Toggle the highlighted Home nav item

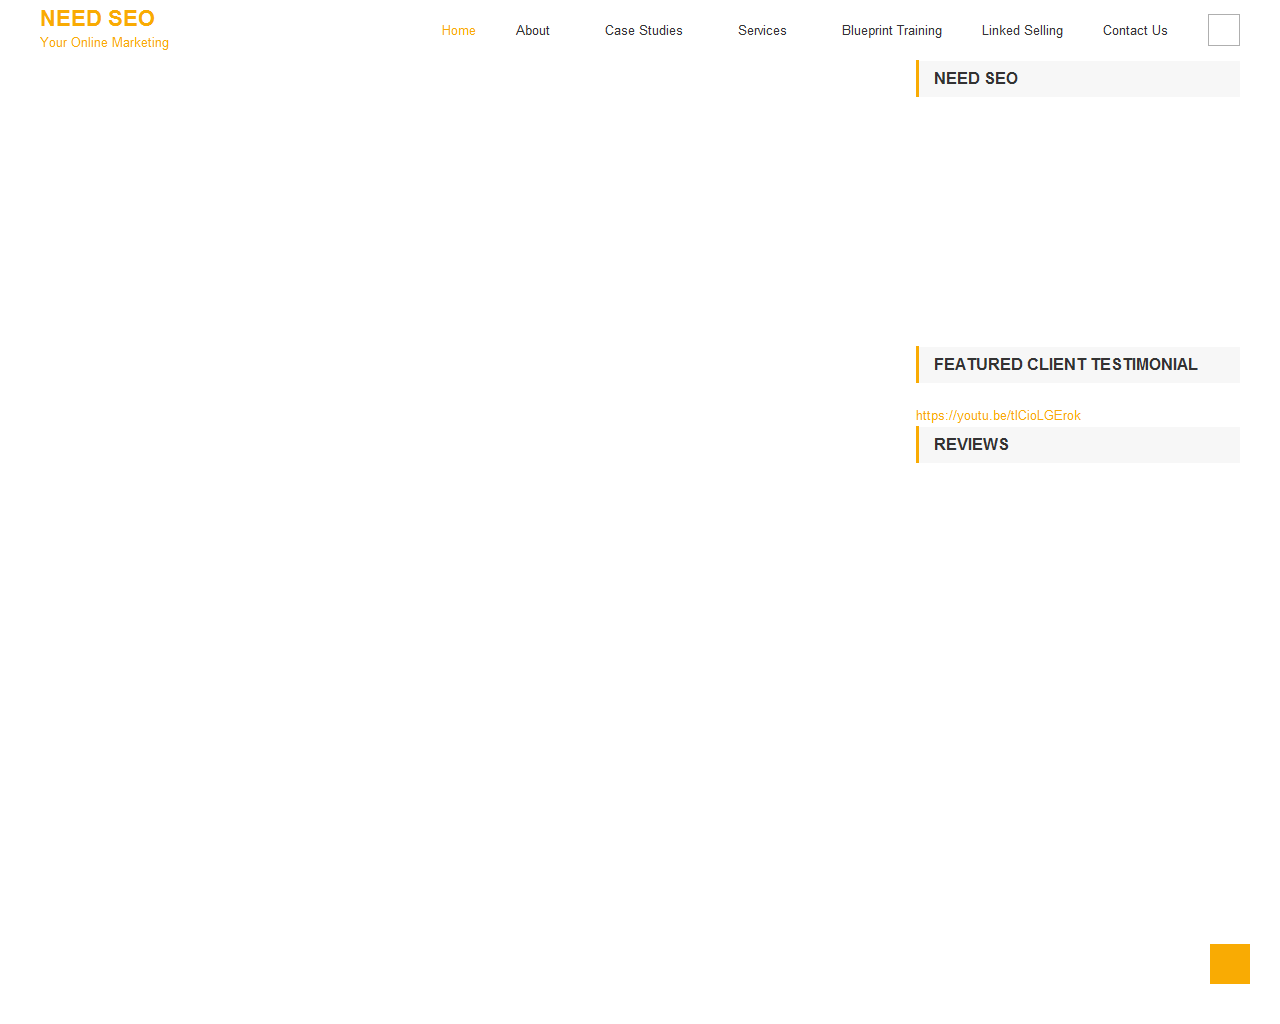pyautogui.click(x=458, y=30)
